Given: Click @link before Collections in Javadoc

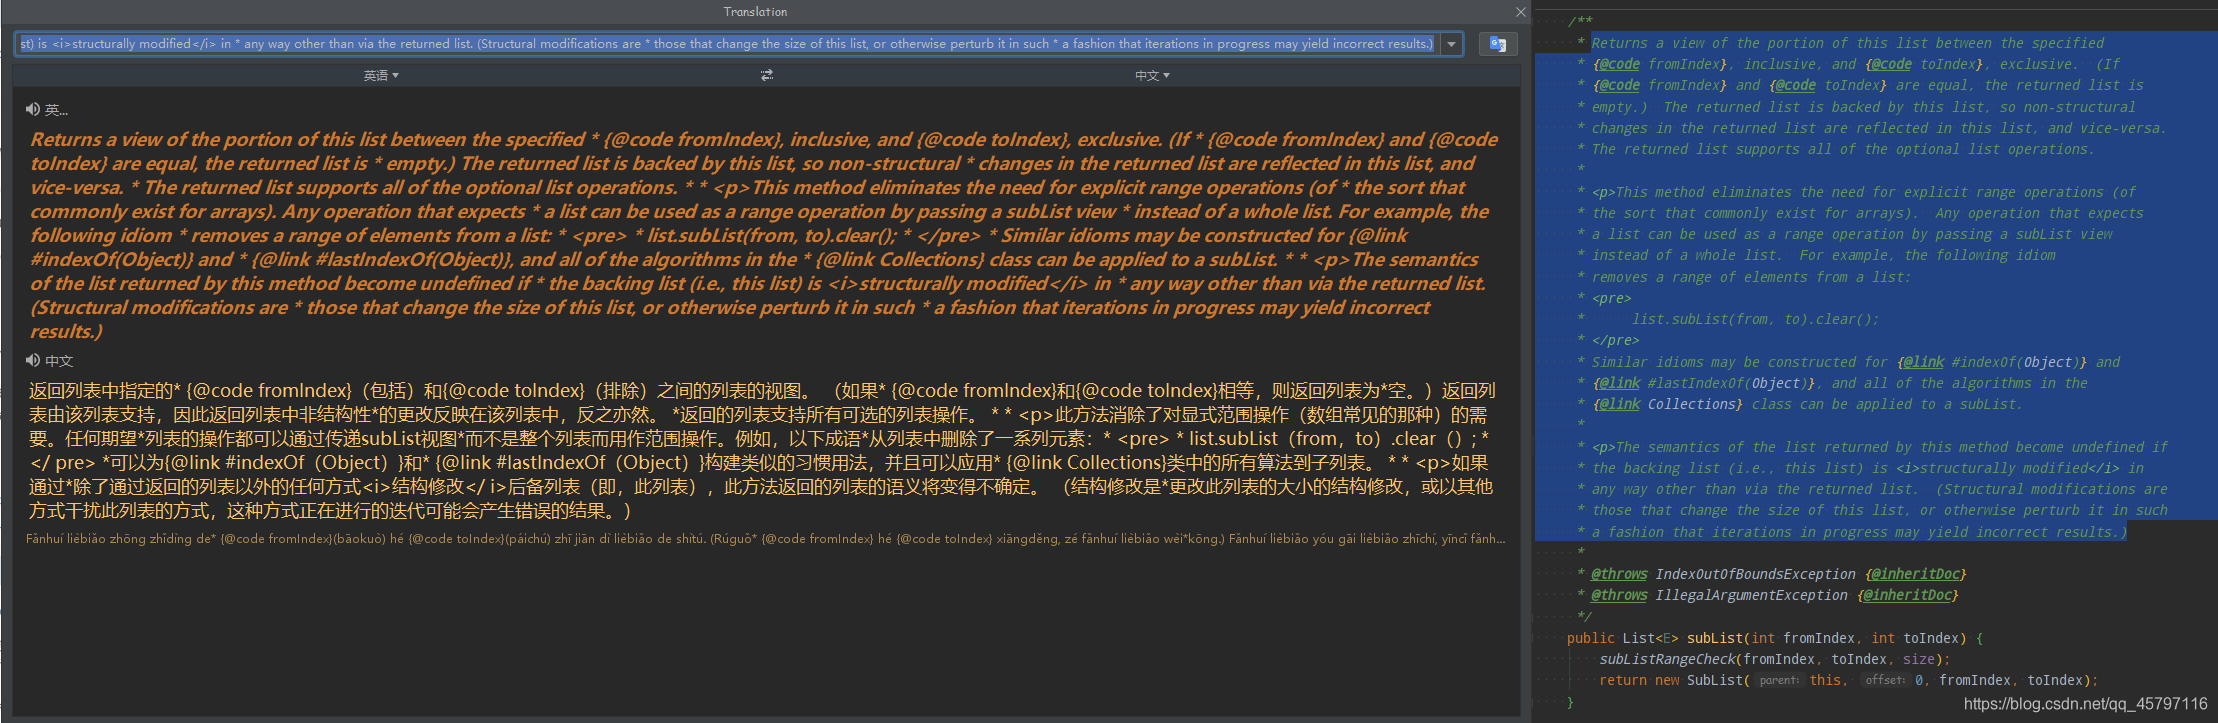Looking at the screenshot, I should pyautogui.click(x=1619, y=404).
